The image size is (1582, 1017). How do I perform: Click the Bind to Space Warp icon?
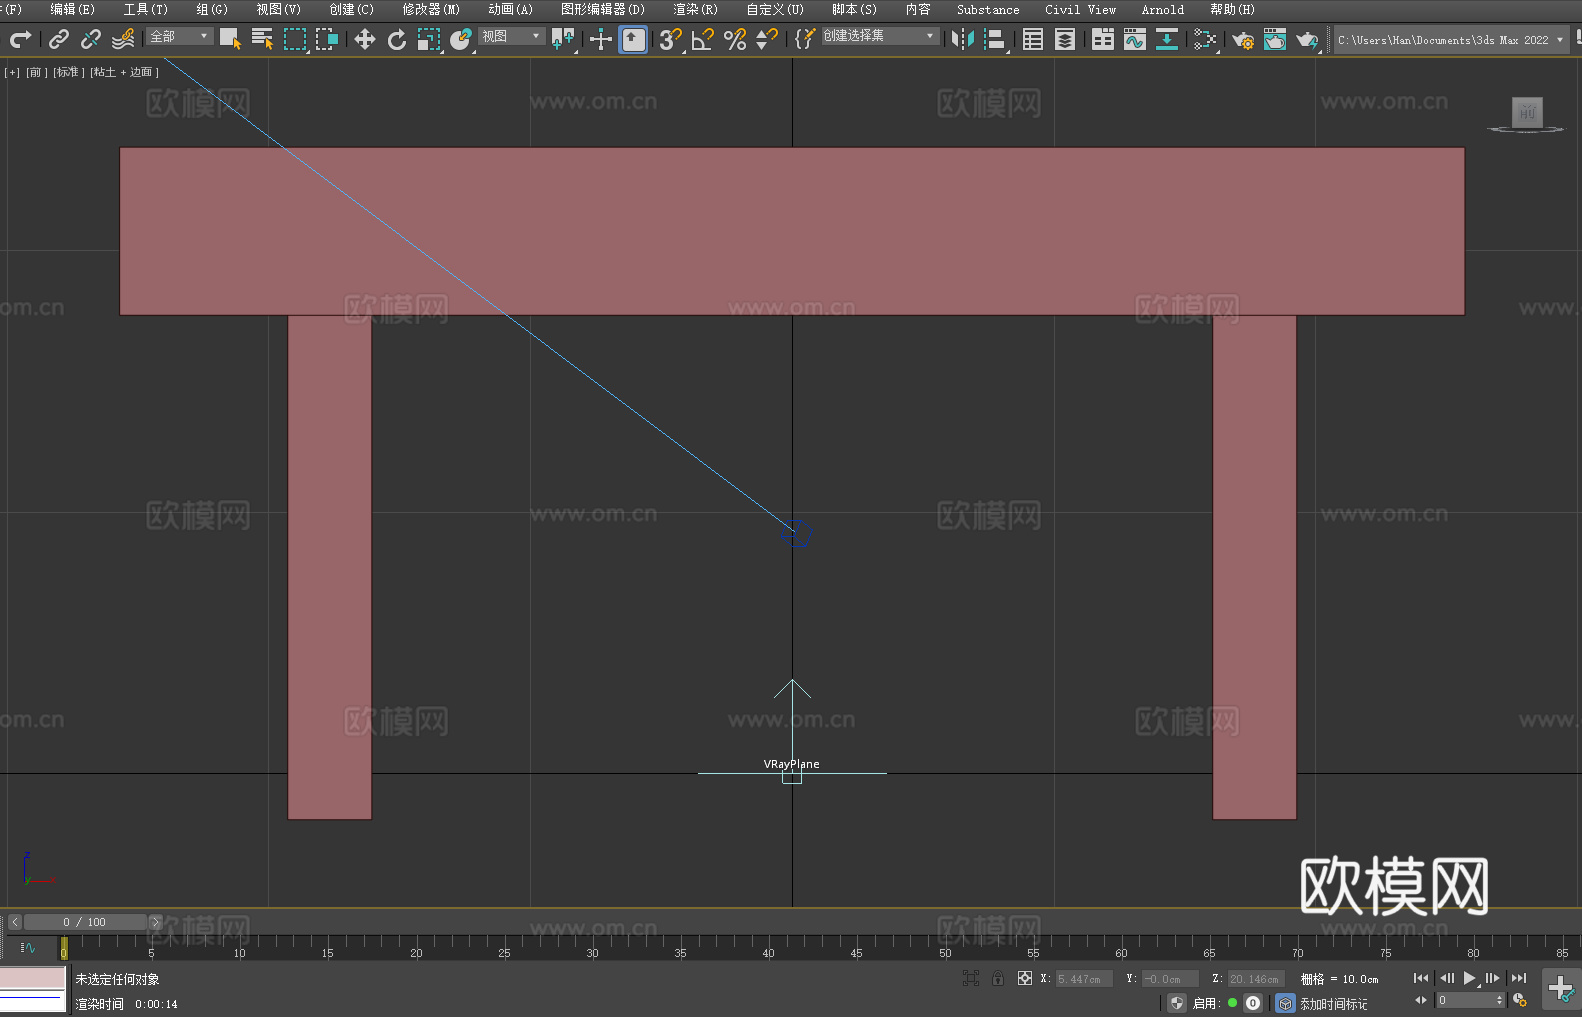[123, 39]
